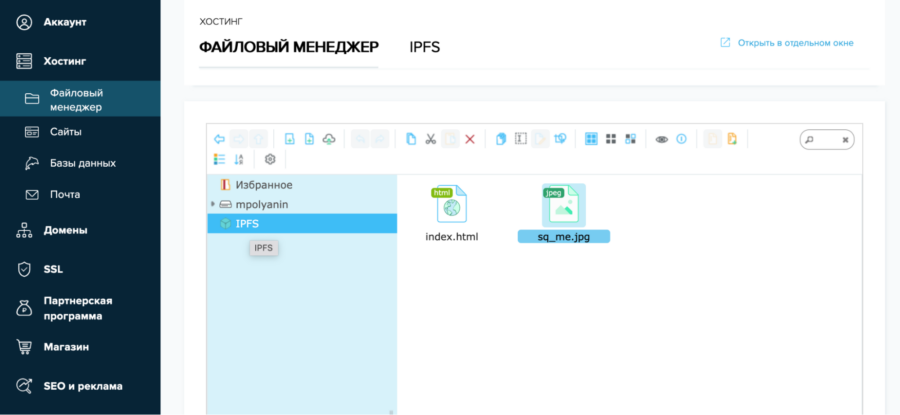Click the Открыть в отдельном окне link

[795, 43]
